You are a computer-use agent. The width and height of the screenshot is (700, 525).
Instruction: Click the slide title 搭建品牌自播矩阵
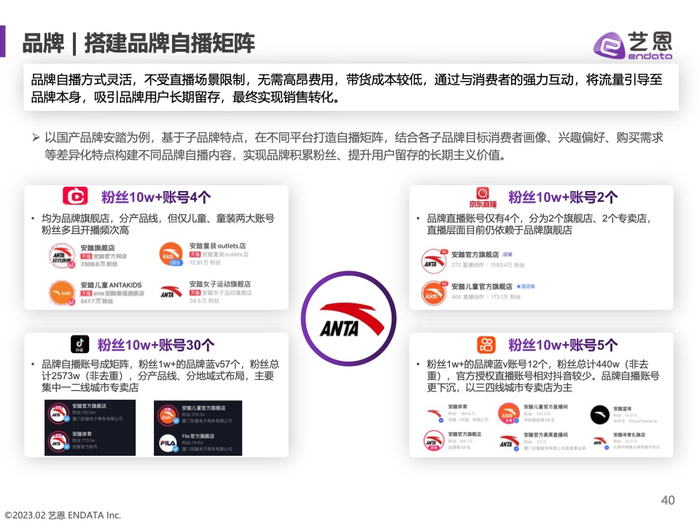pos(169,43)
